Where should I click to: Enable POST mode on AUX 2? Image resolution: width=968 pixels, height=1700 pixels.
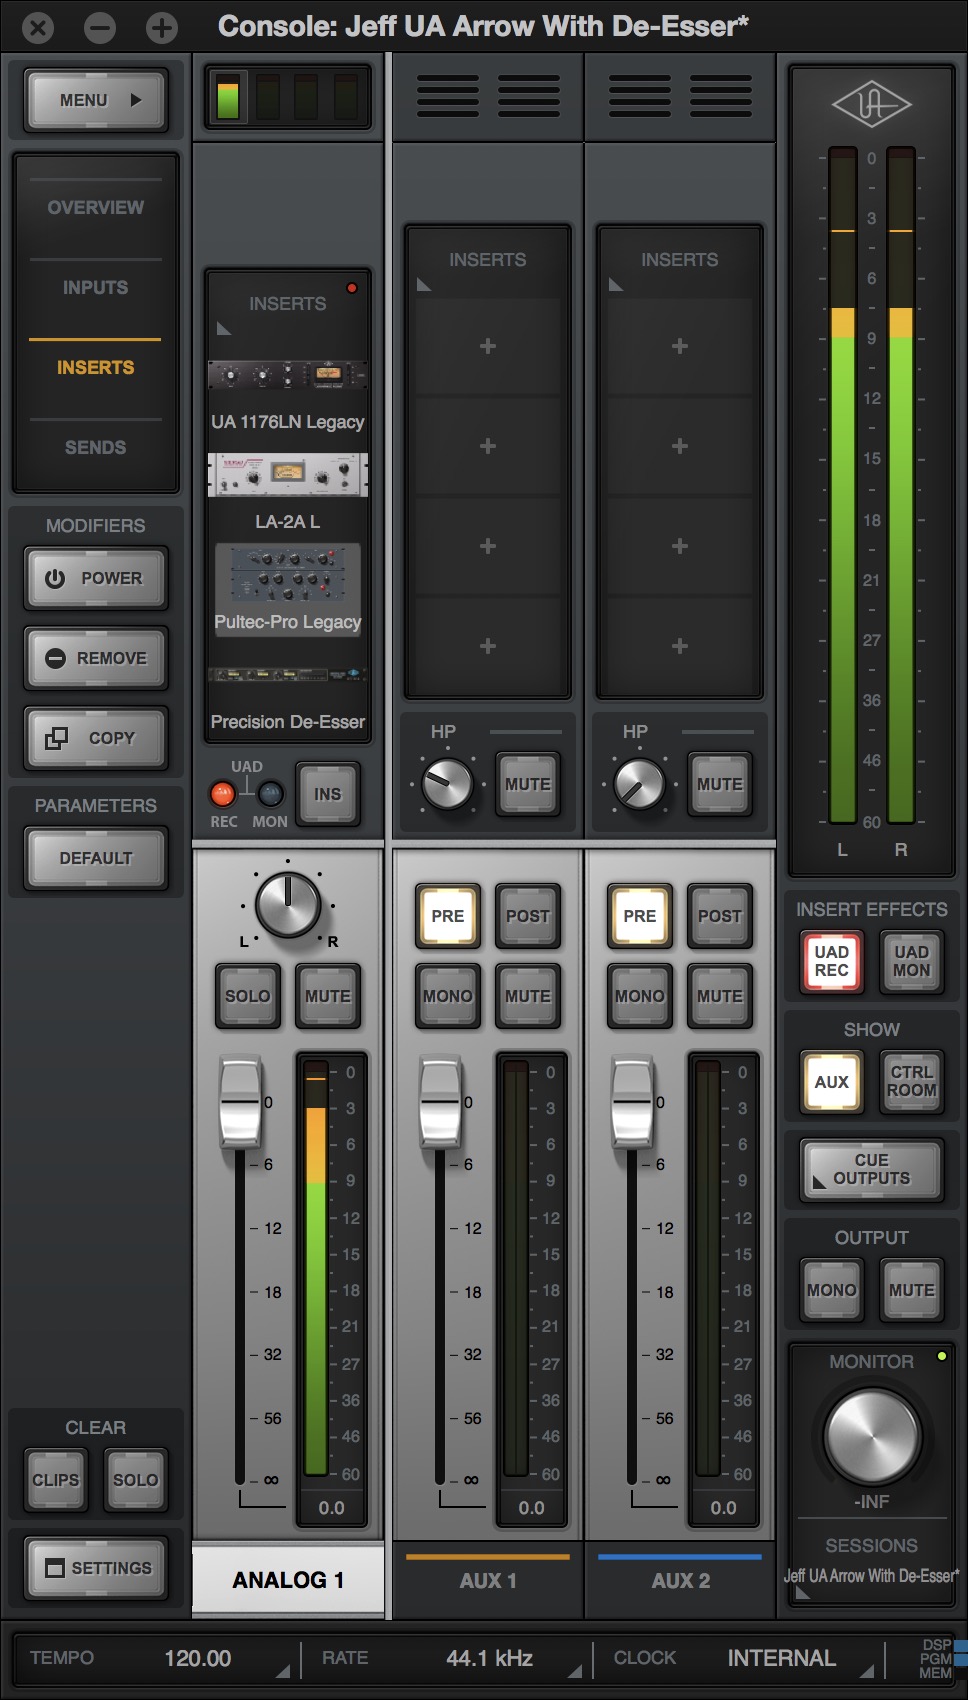(x=719, y=916)
